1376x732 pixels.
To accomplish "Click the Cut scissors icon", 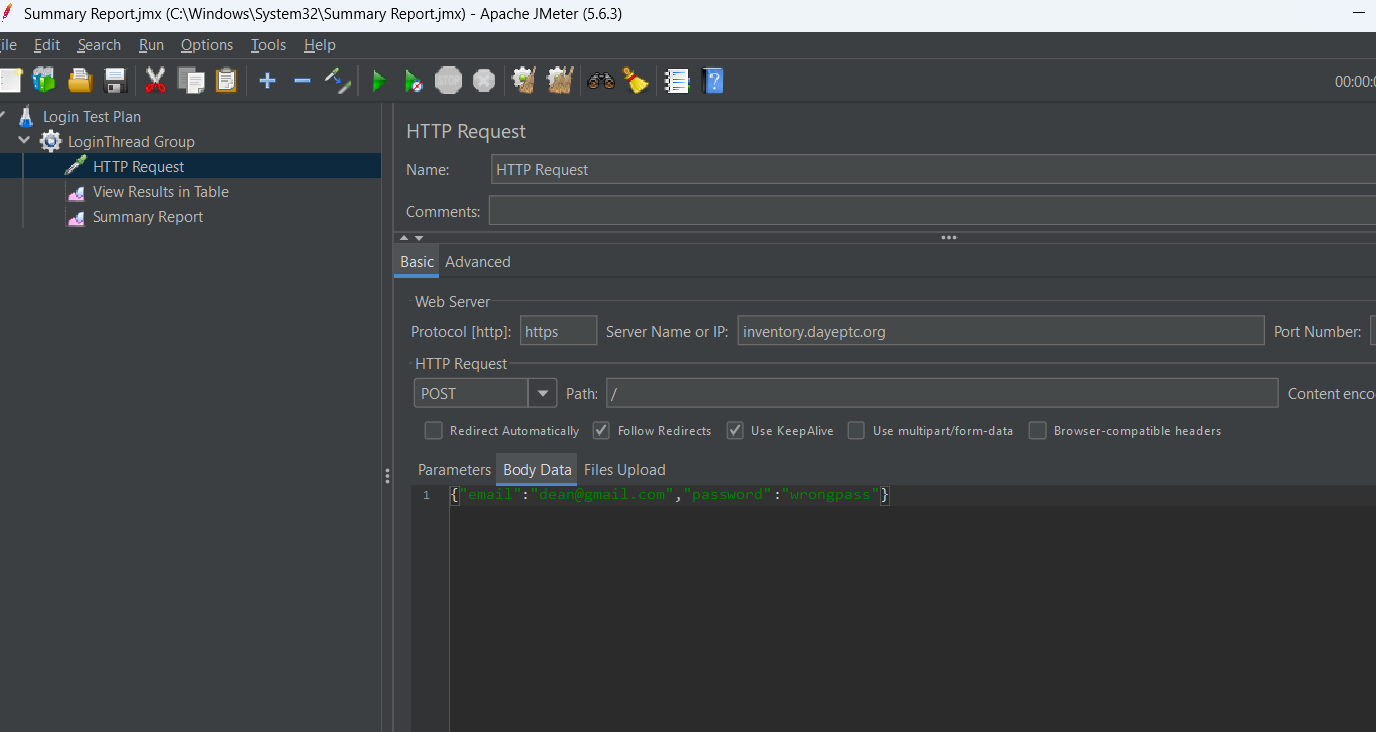I will [155, 81].
